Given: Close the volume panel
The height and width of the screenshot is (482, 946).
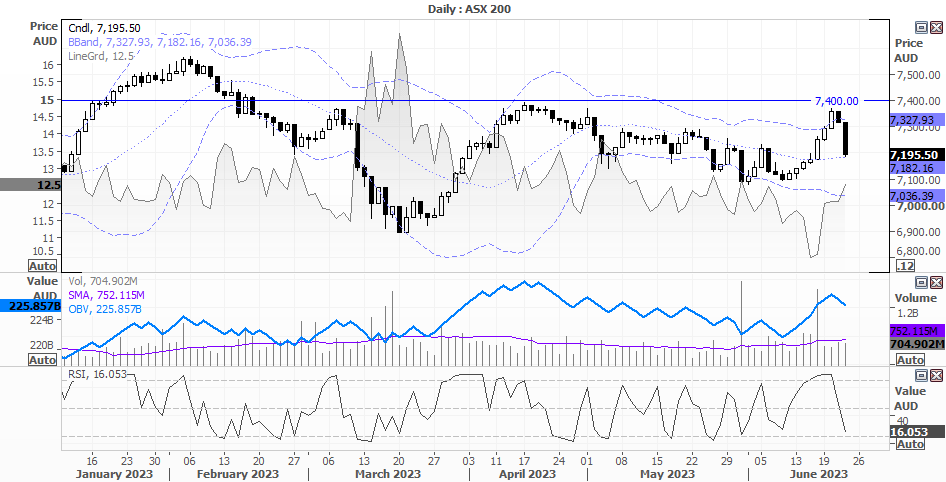Looking at the screenshot, I should coord(936,282).
